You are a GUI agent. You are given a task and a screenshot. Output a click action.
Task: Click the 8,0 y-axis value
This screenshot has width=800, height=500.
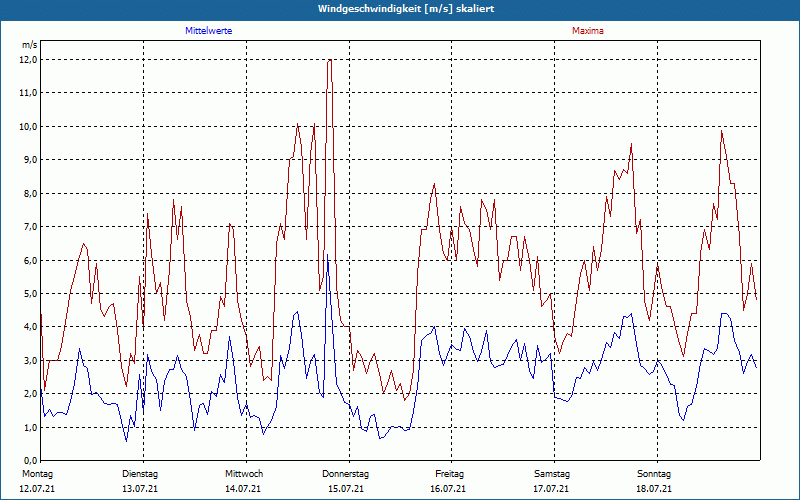(x=31, y=193)
